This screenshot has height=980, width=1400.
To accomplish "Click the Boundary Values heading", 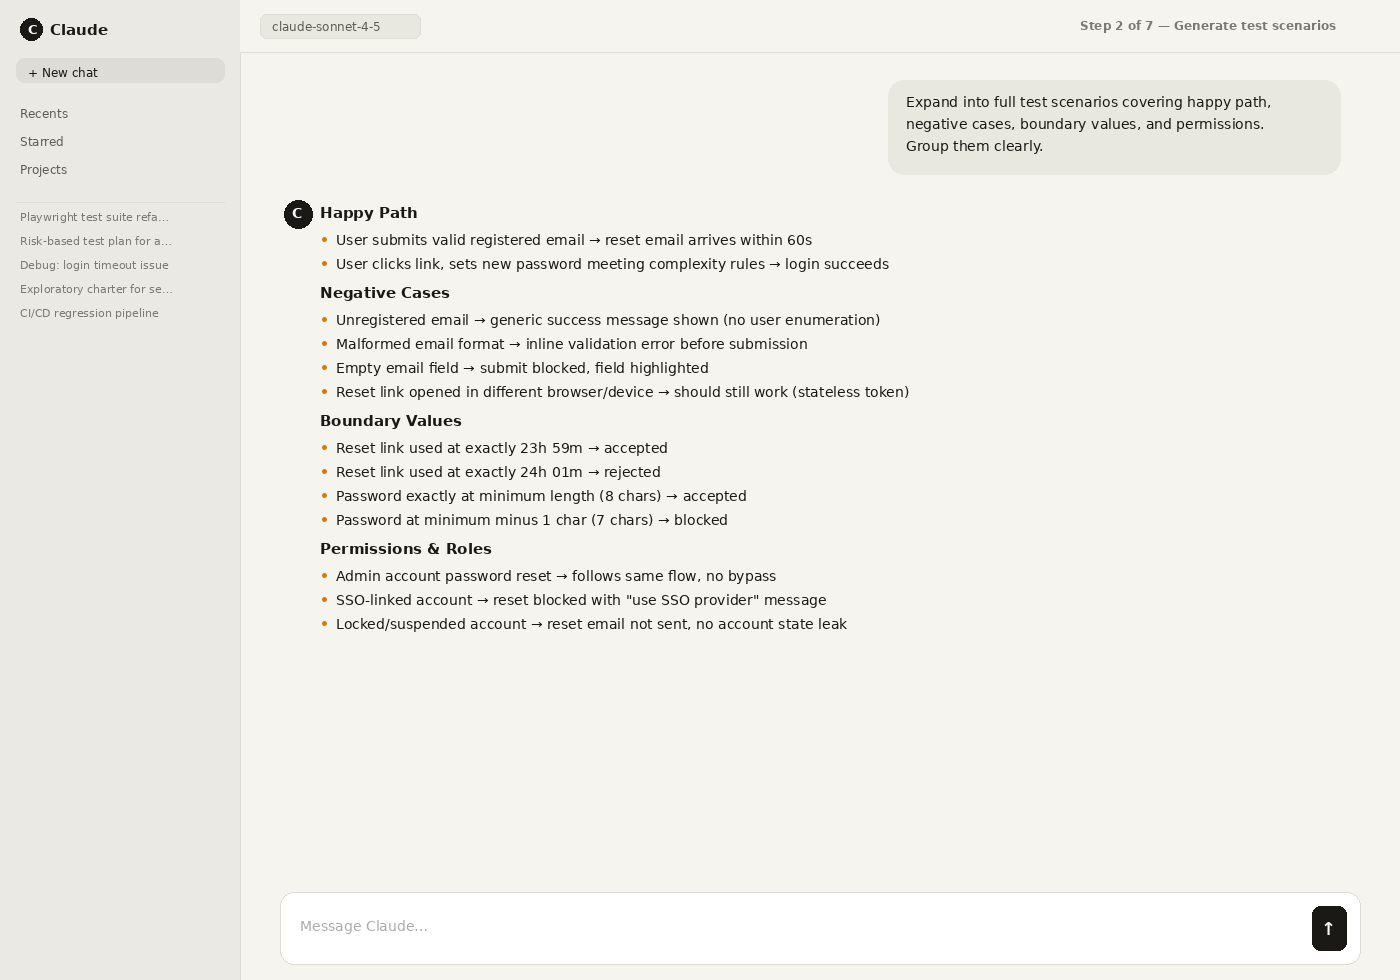I will [x=391, y=420].
